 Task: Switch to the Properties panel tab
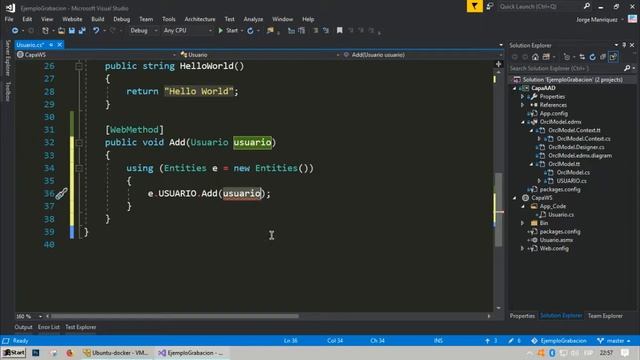522,316
